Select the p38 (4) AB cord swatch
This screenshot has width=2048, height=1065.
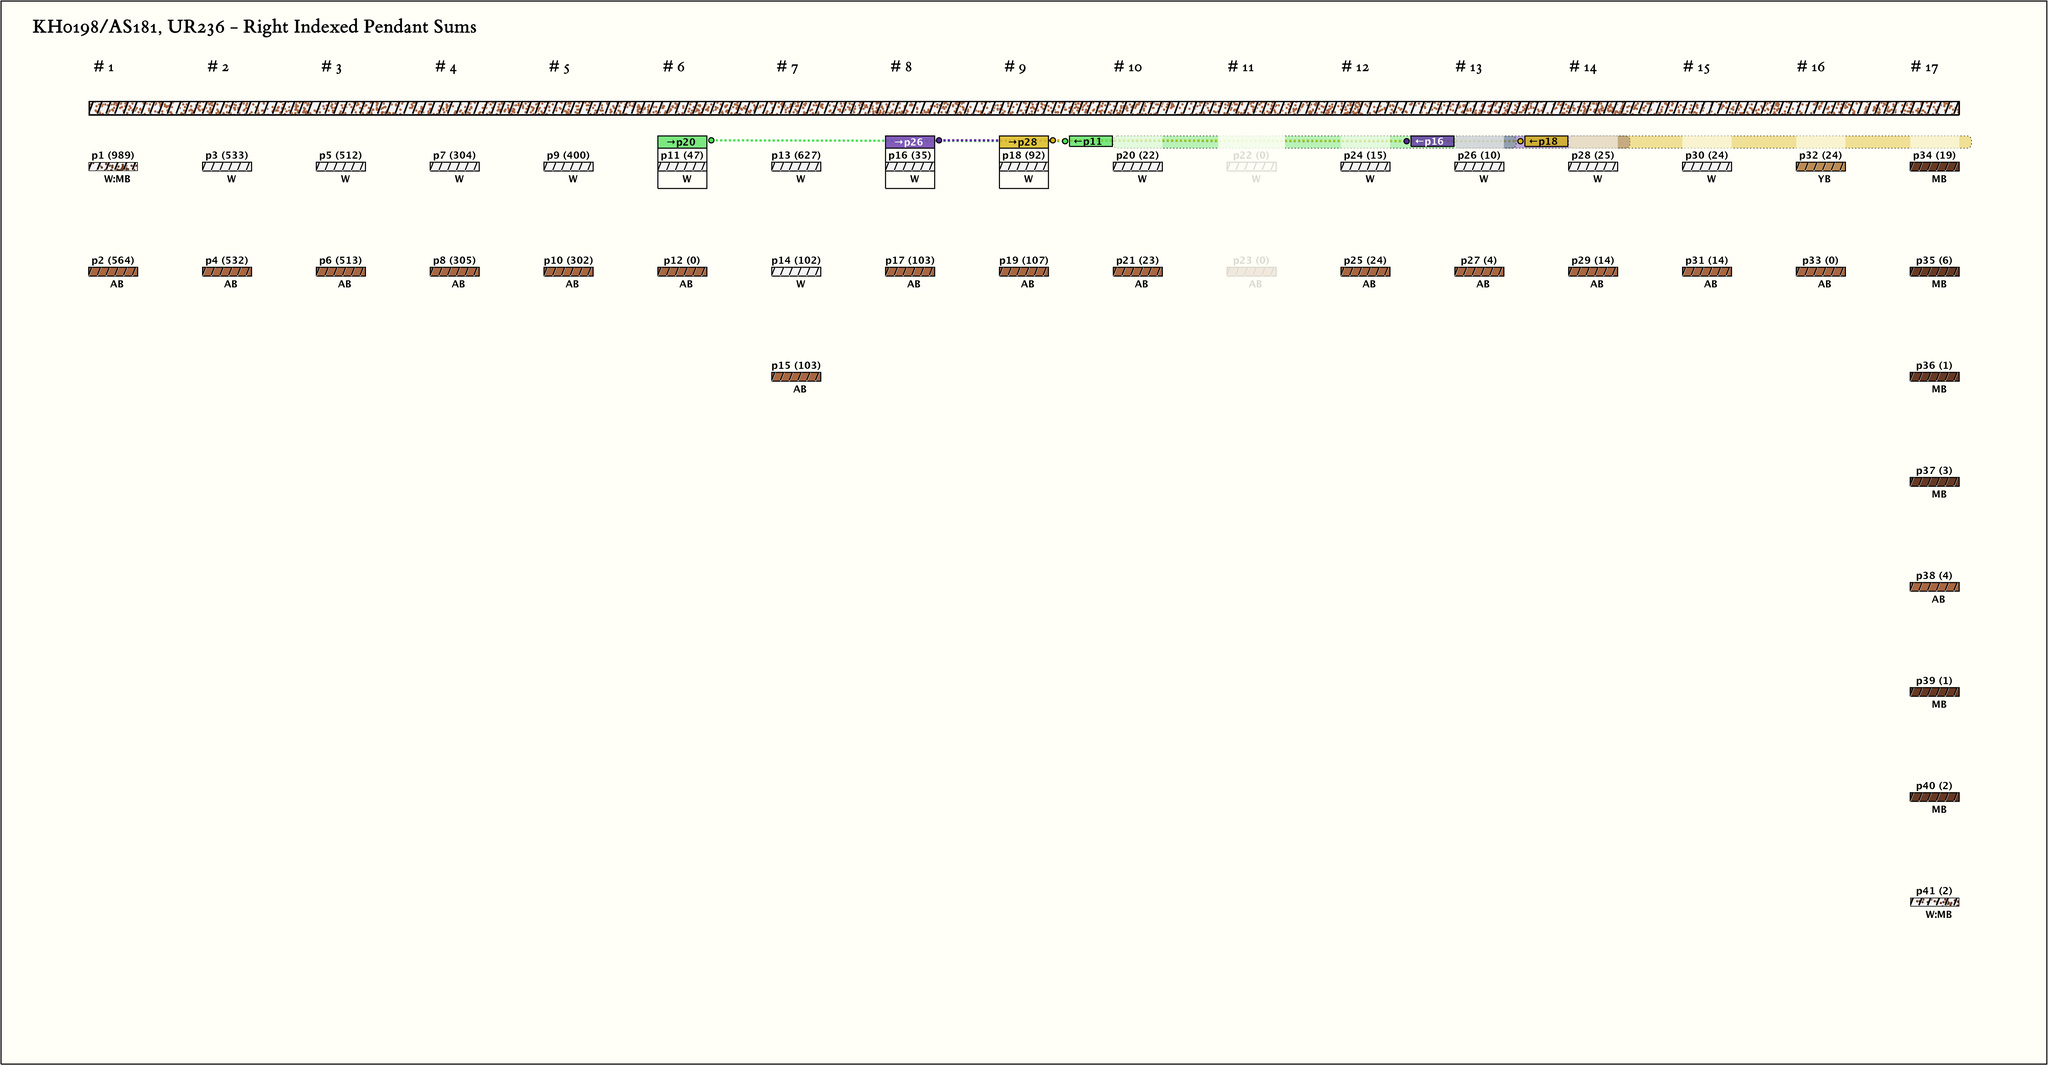coord(1934,587)
